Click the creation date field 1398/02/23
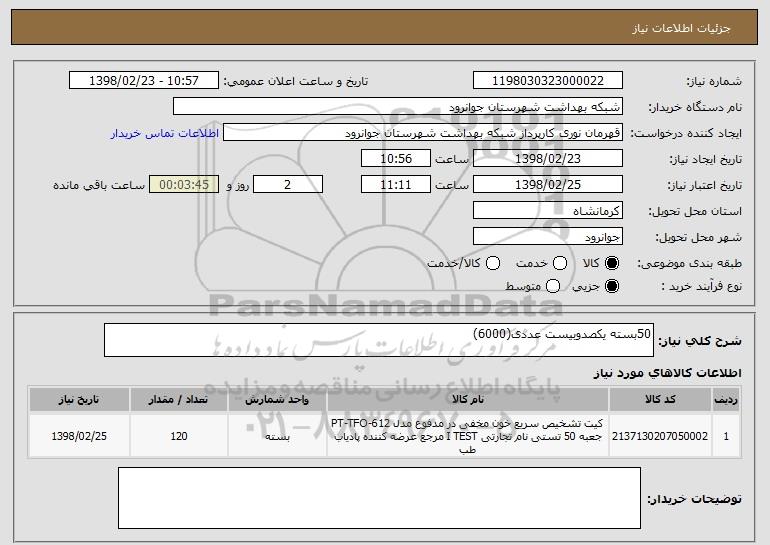 point(548,159)
